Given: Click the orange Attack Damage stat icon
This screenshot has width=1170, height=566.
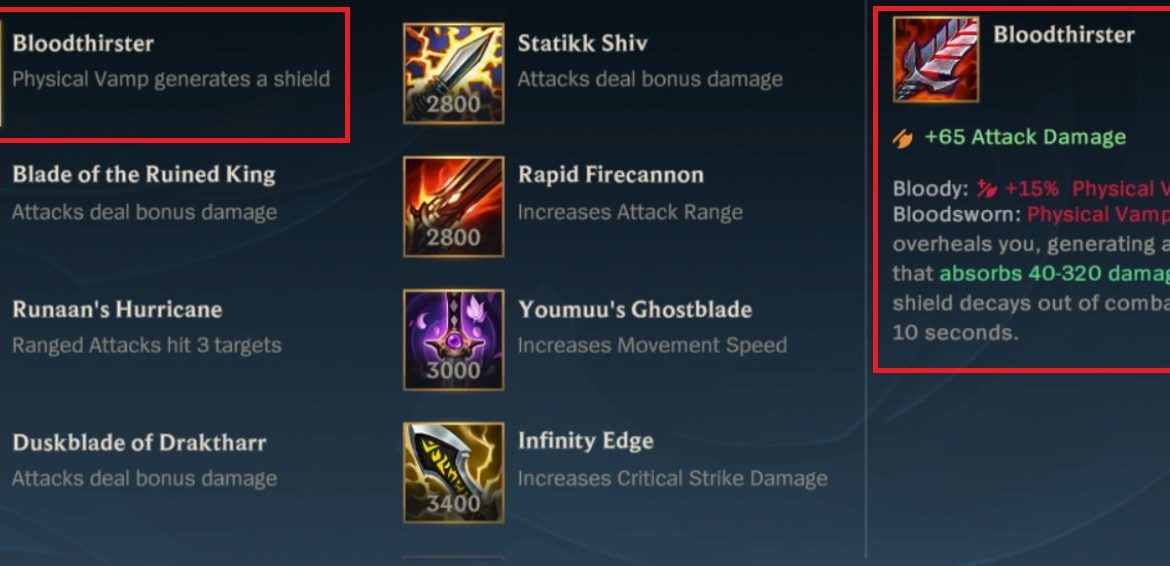Looking at the screenshot, I should pyautogui.click(x=902, y=138).
